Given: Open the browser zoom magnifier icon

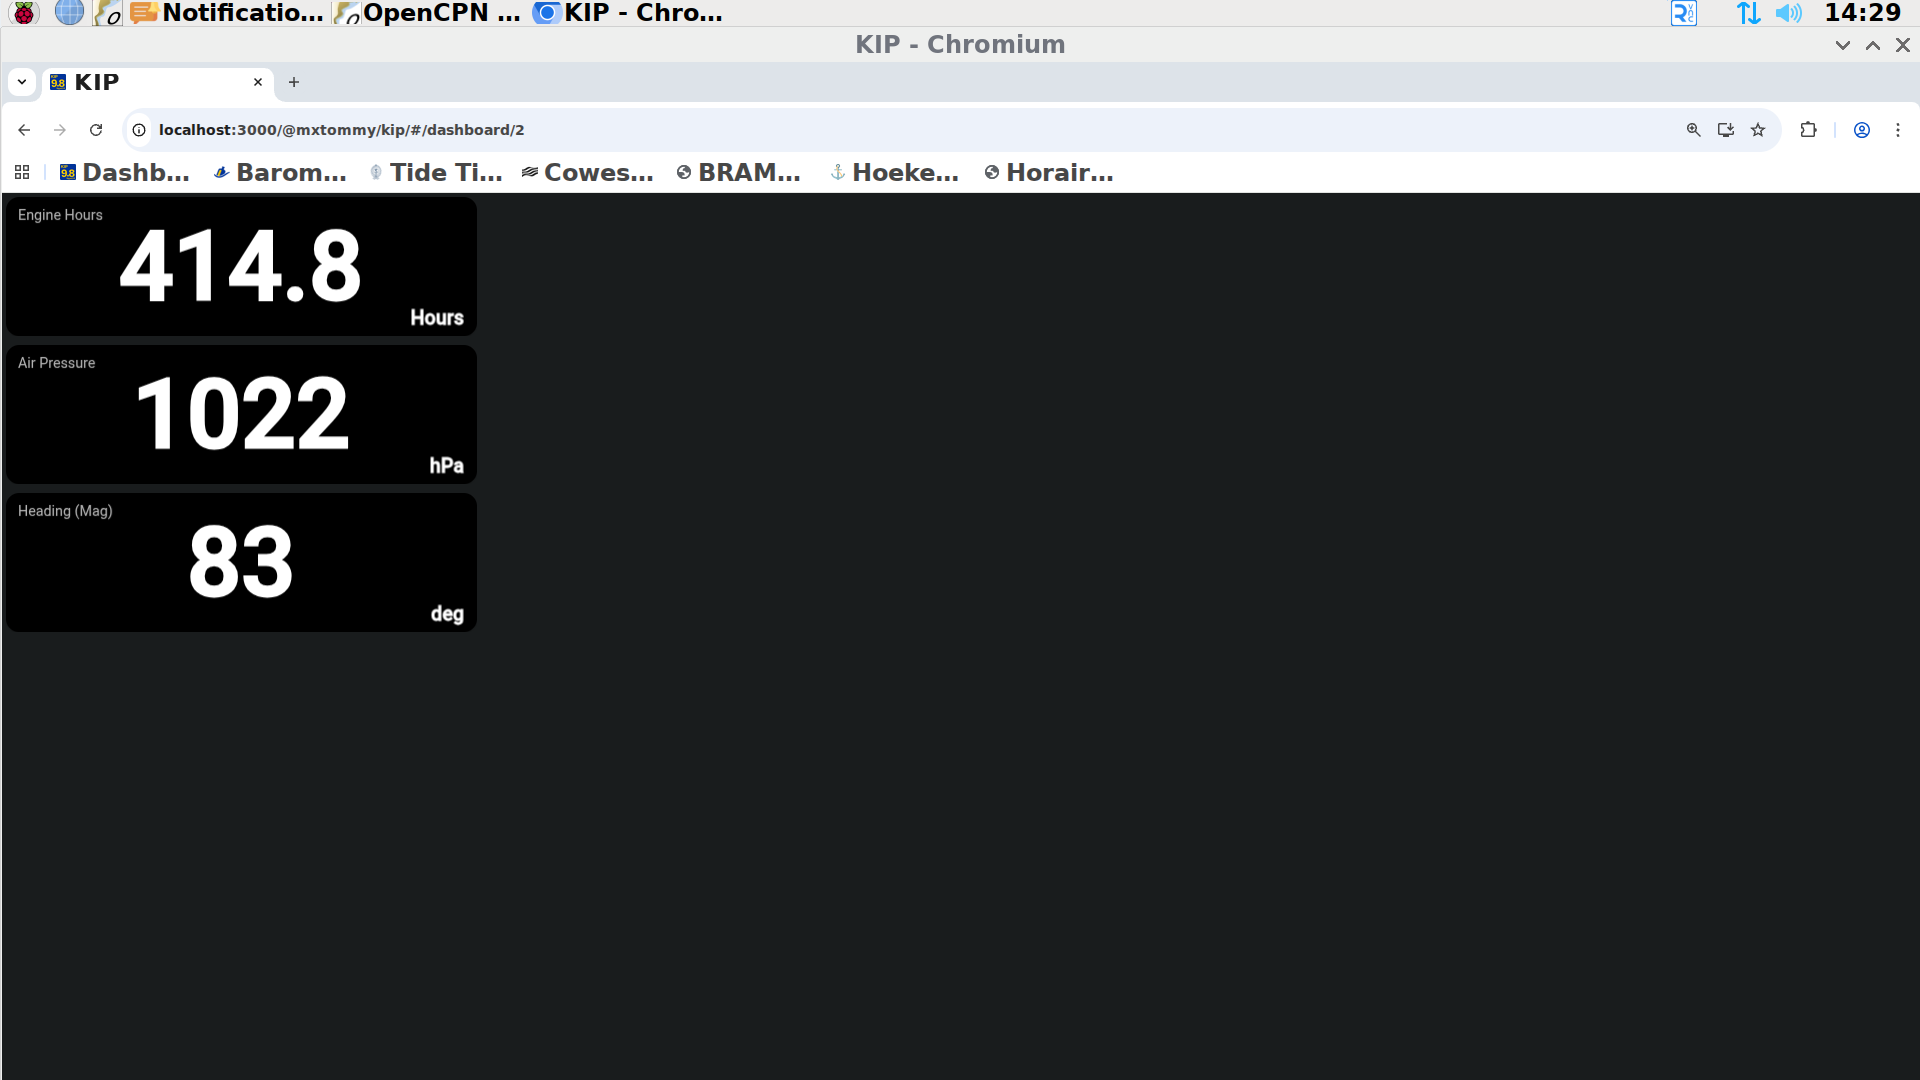Looking at the screenshot, I should 1693,130.
